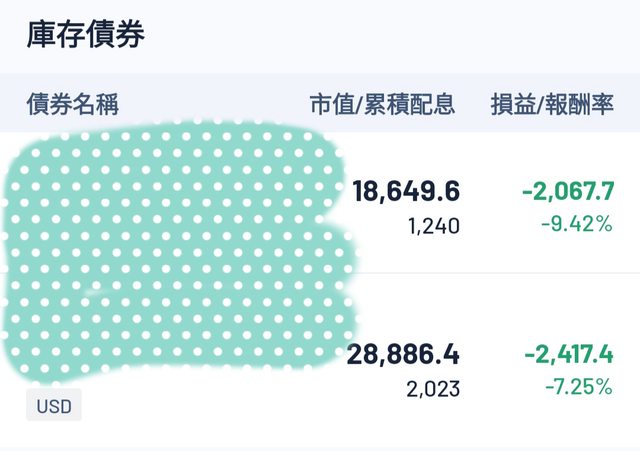Image resolution: width=640 pixels, height=451 pixels.
Task: Click the USD currency badge
Action: [53, 406]
